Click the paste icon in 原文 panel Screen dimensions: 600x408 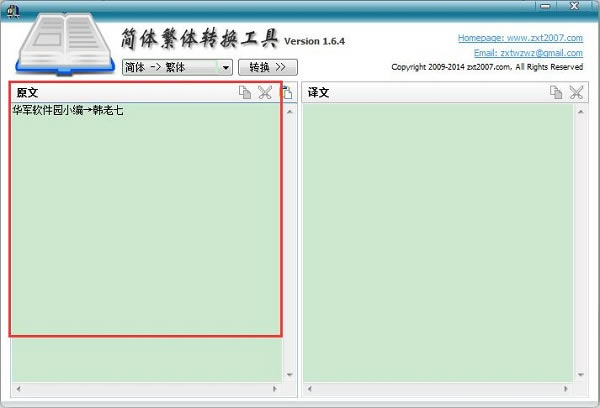287,93
